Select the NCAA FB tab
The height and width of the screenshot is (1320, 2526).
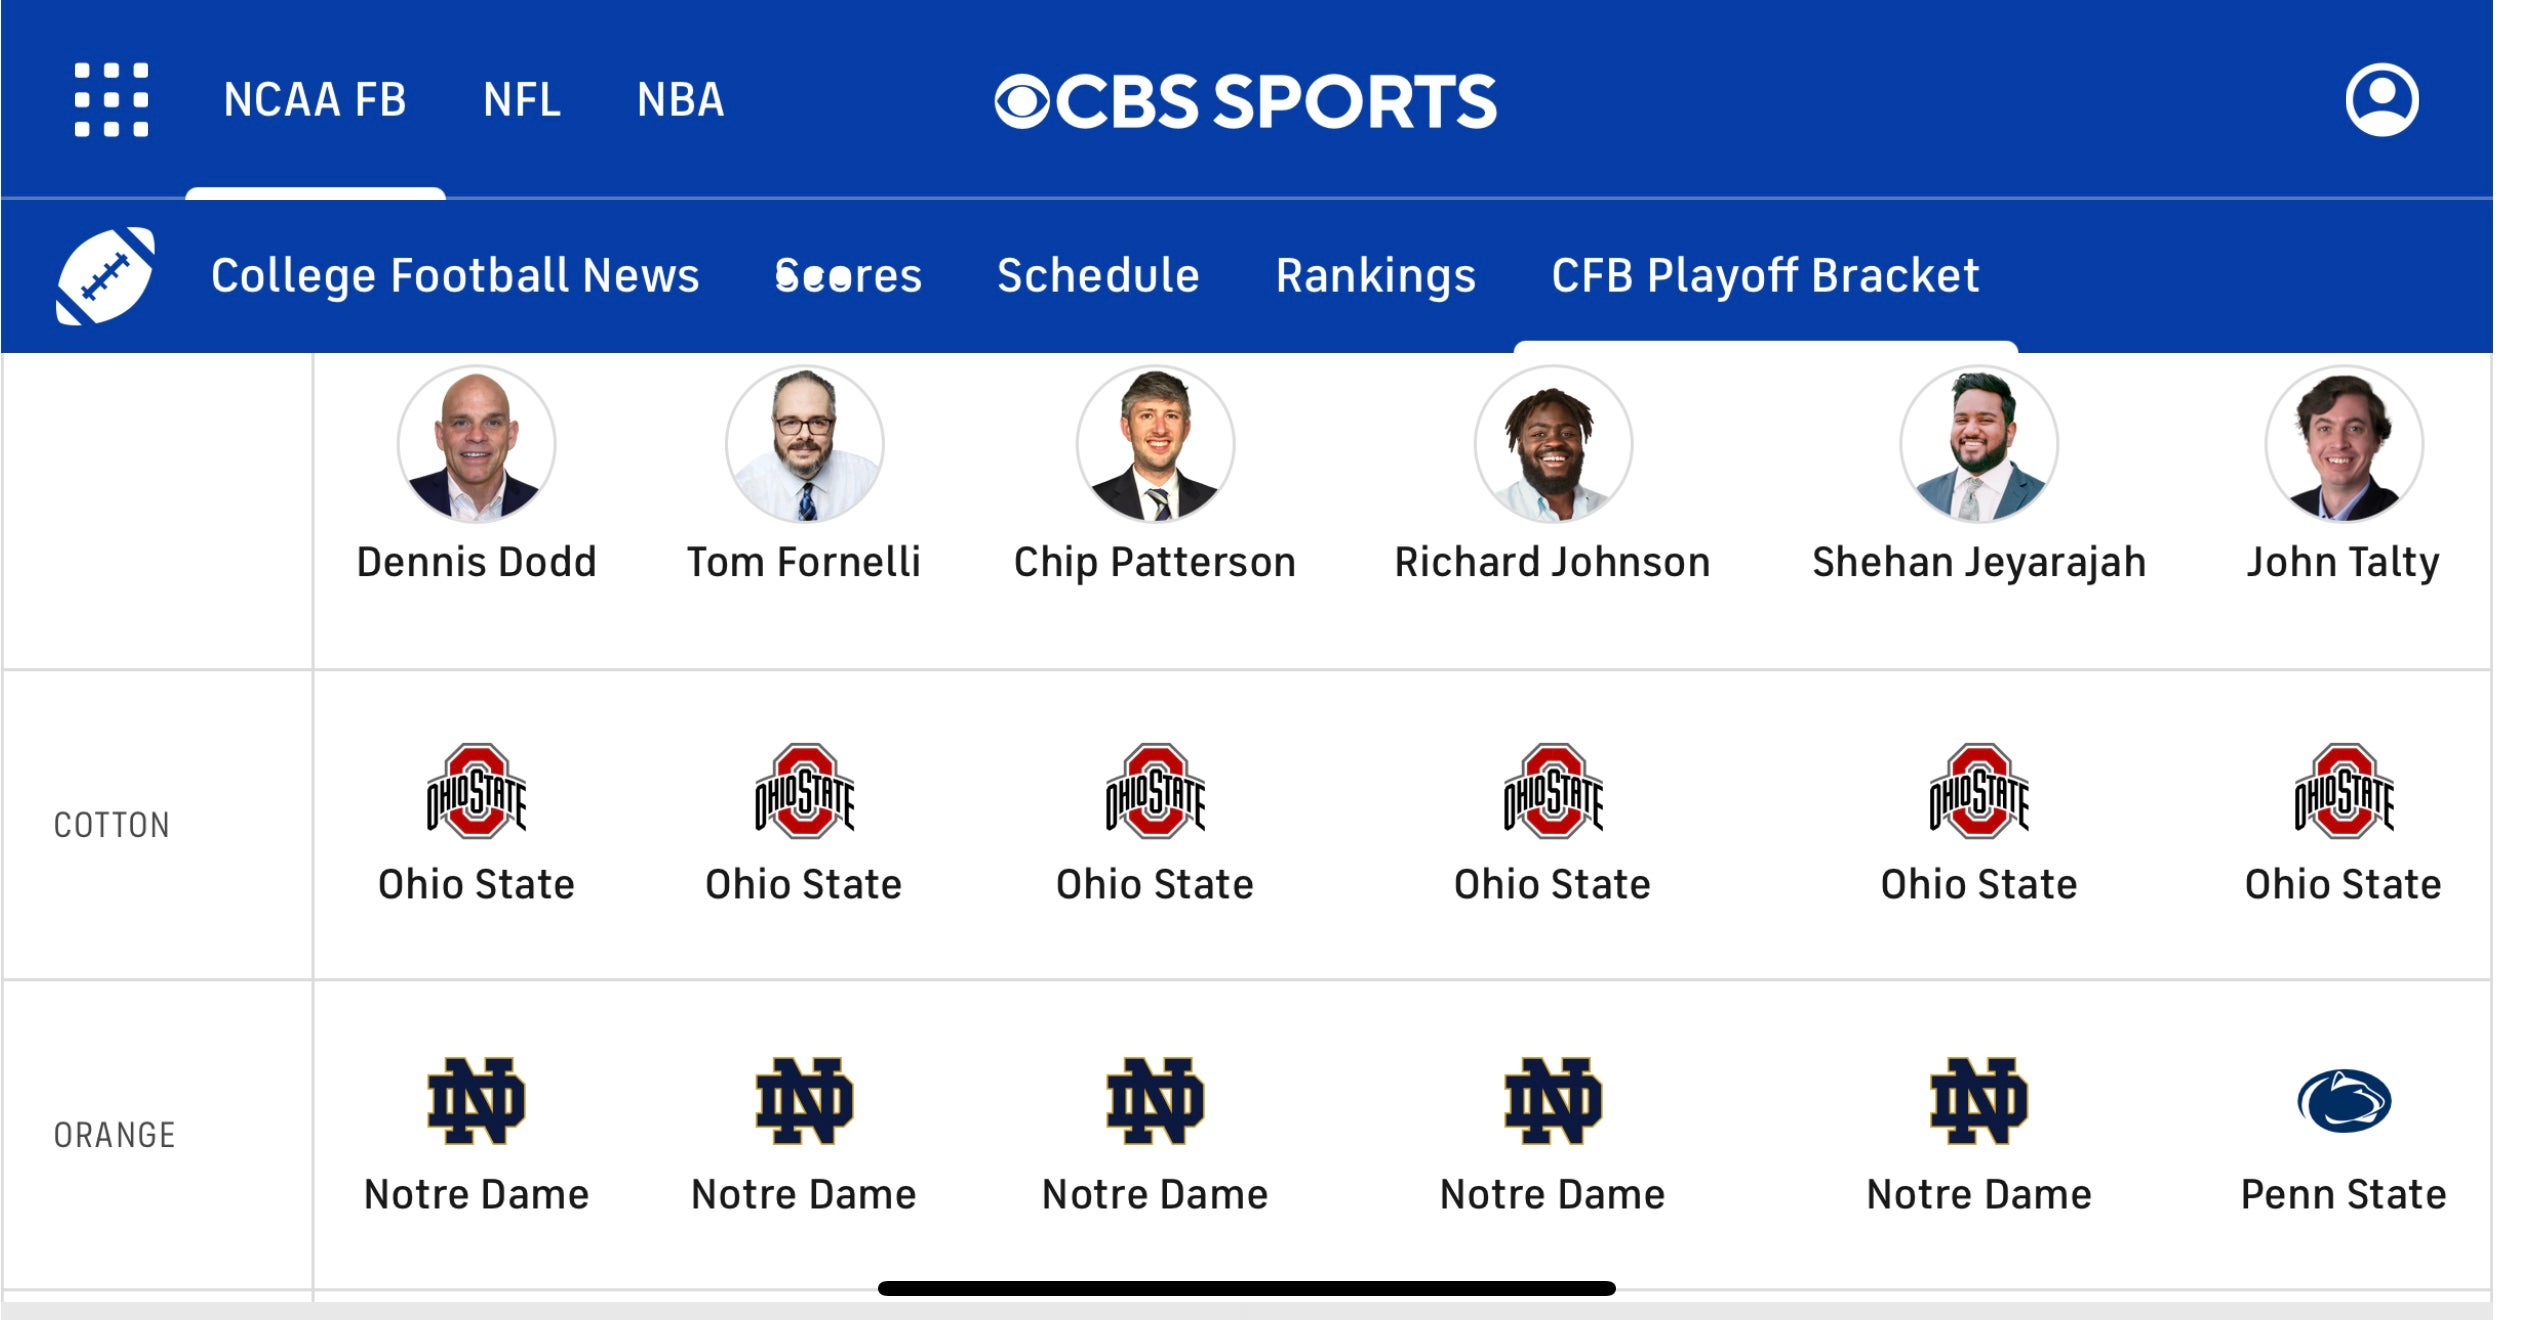315,100
